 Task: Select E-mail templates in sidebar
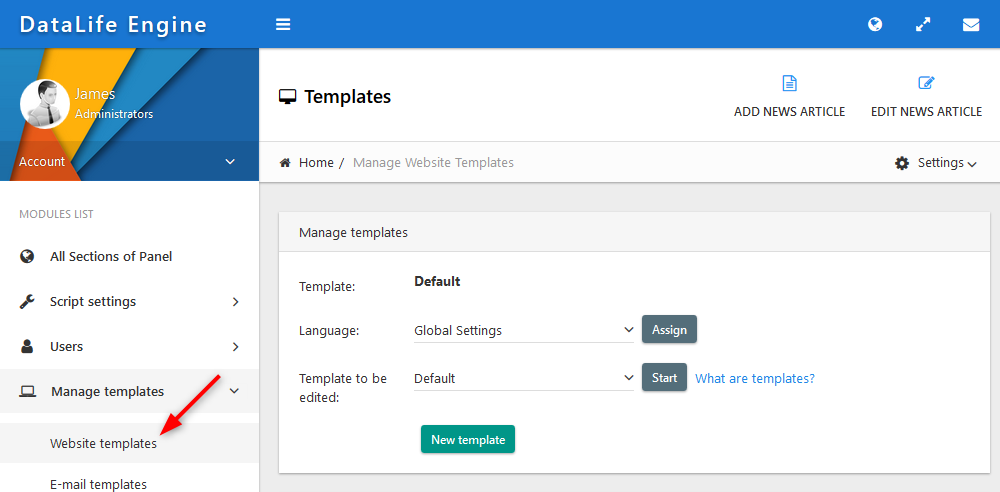(98, 484)
